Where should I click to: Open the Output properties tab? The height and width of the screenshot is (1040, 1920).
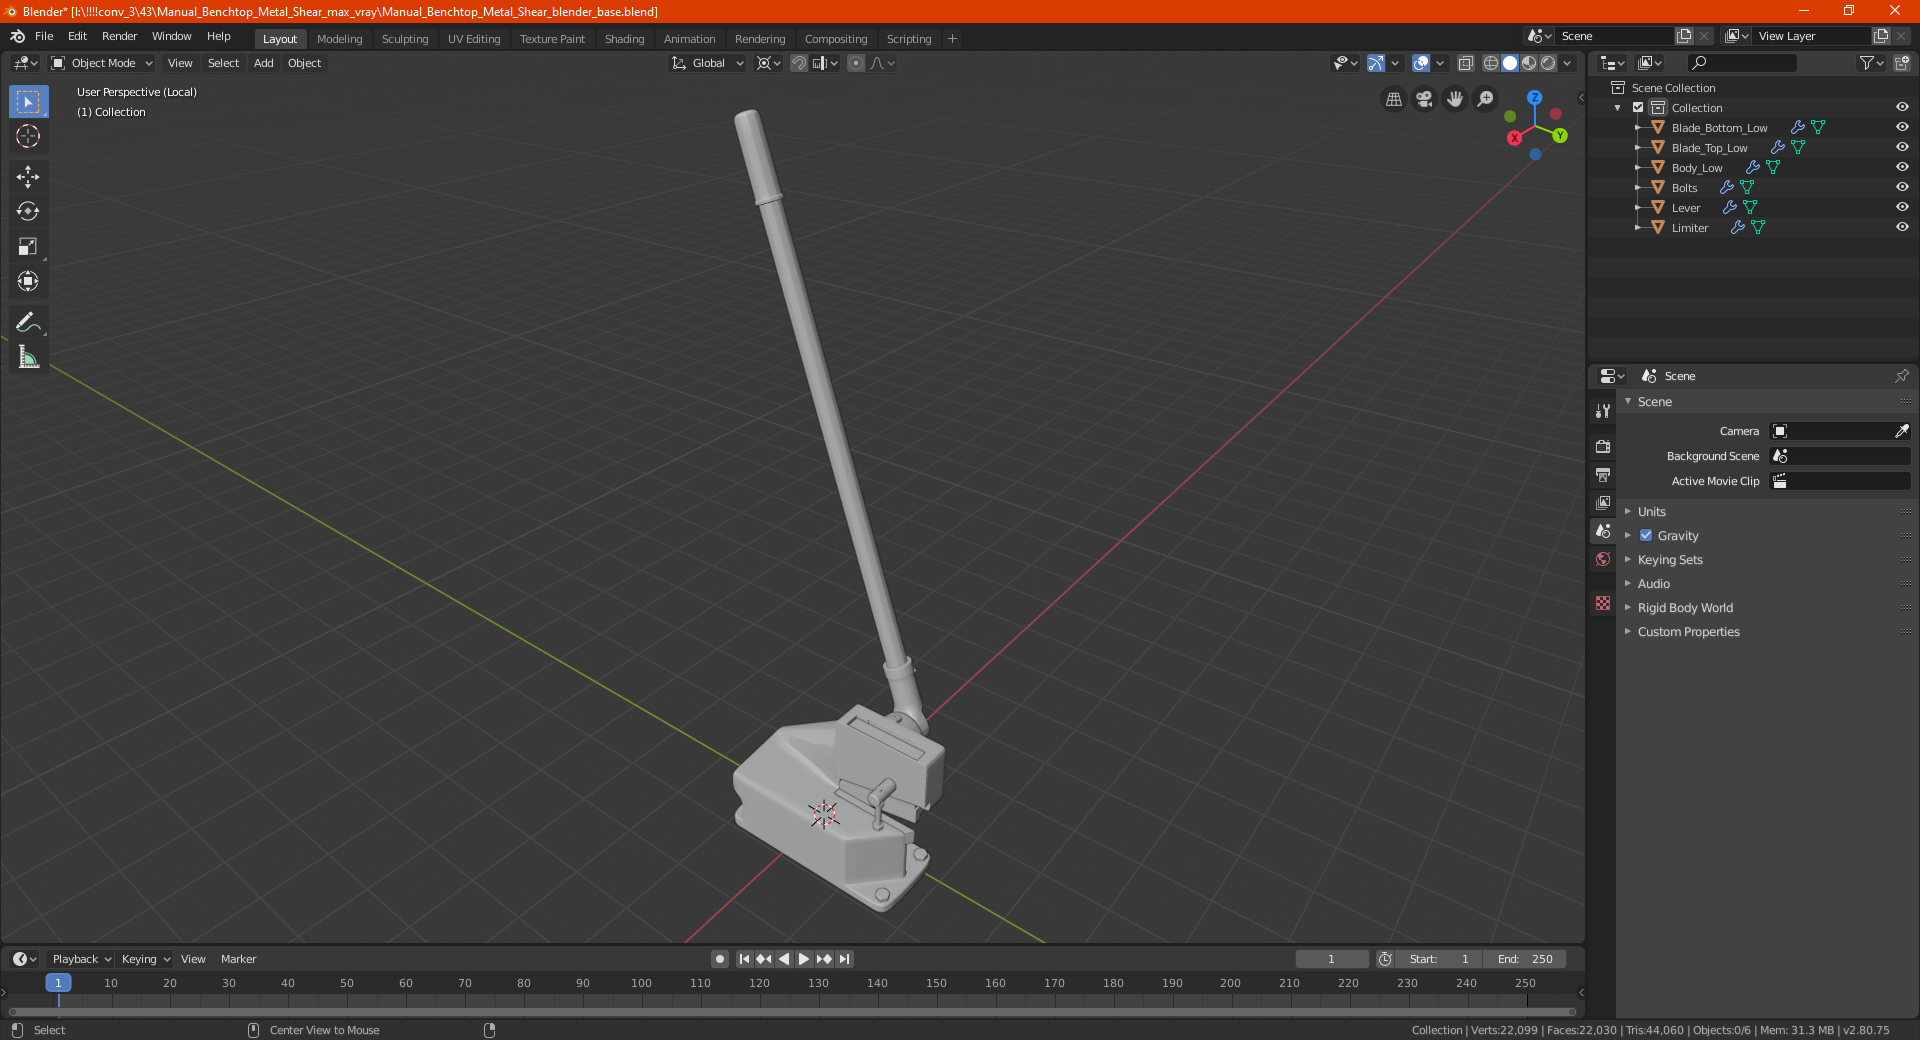(x=1603, y=474)
